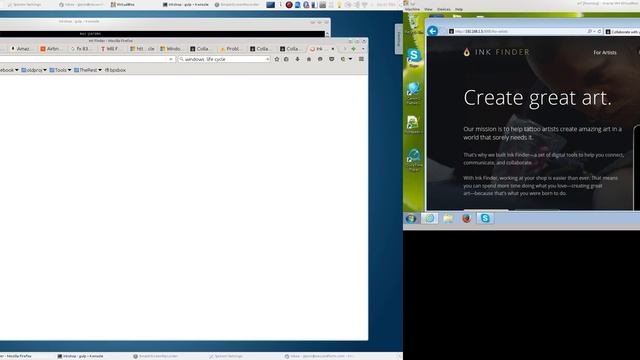
Task: Click the blue screen icon in the top panel
Action: 270,5
